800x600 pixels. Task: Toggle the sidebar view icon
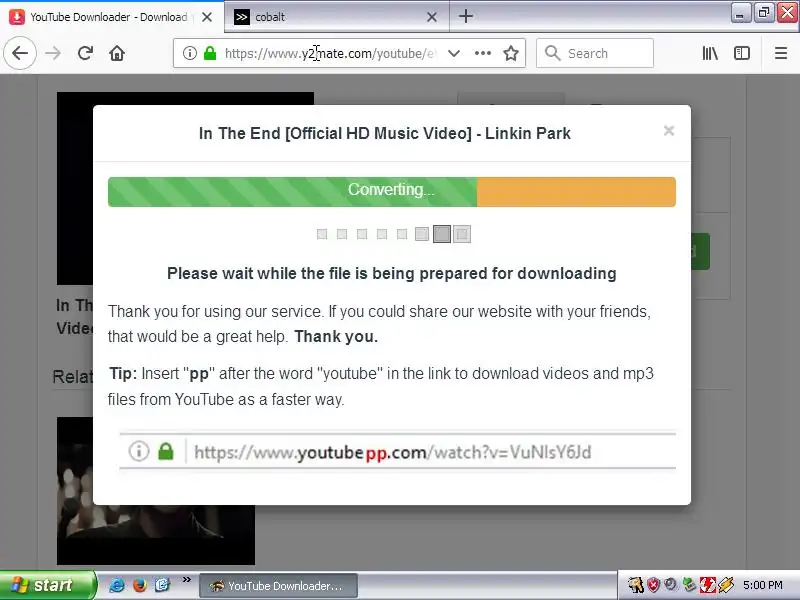(742, 53)
